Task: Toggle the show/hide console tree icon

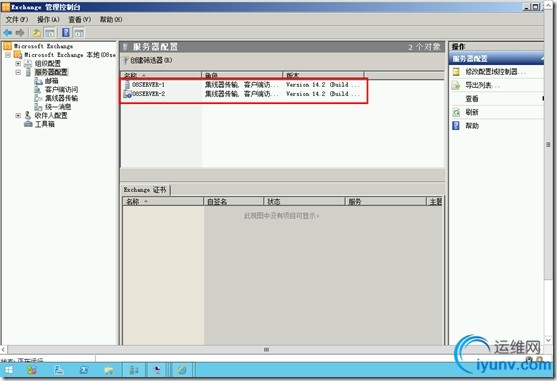Action: 50,33
